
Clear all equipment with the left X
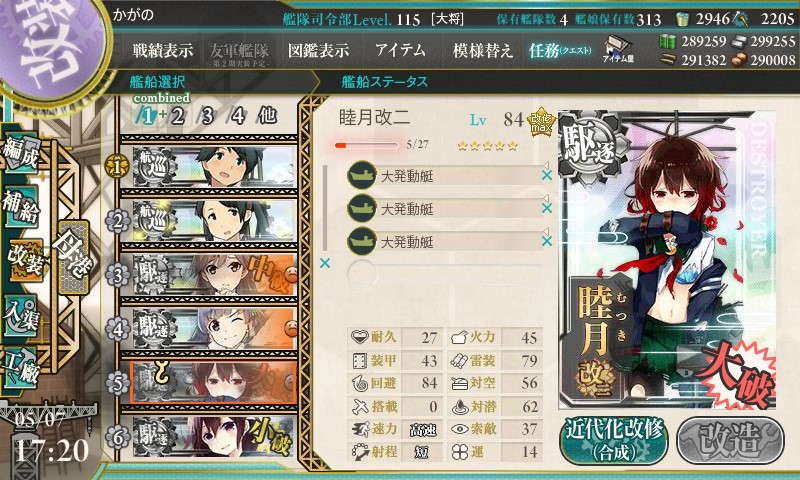pyautogui.click(x=324, y=263)
